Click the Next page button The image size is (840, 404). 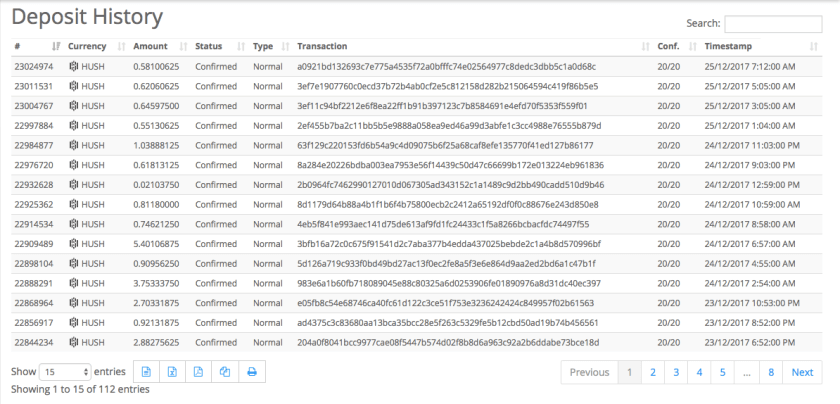(x=802, y=372)
